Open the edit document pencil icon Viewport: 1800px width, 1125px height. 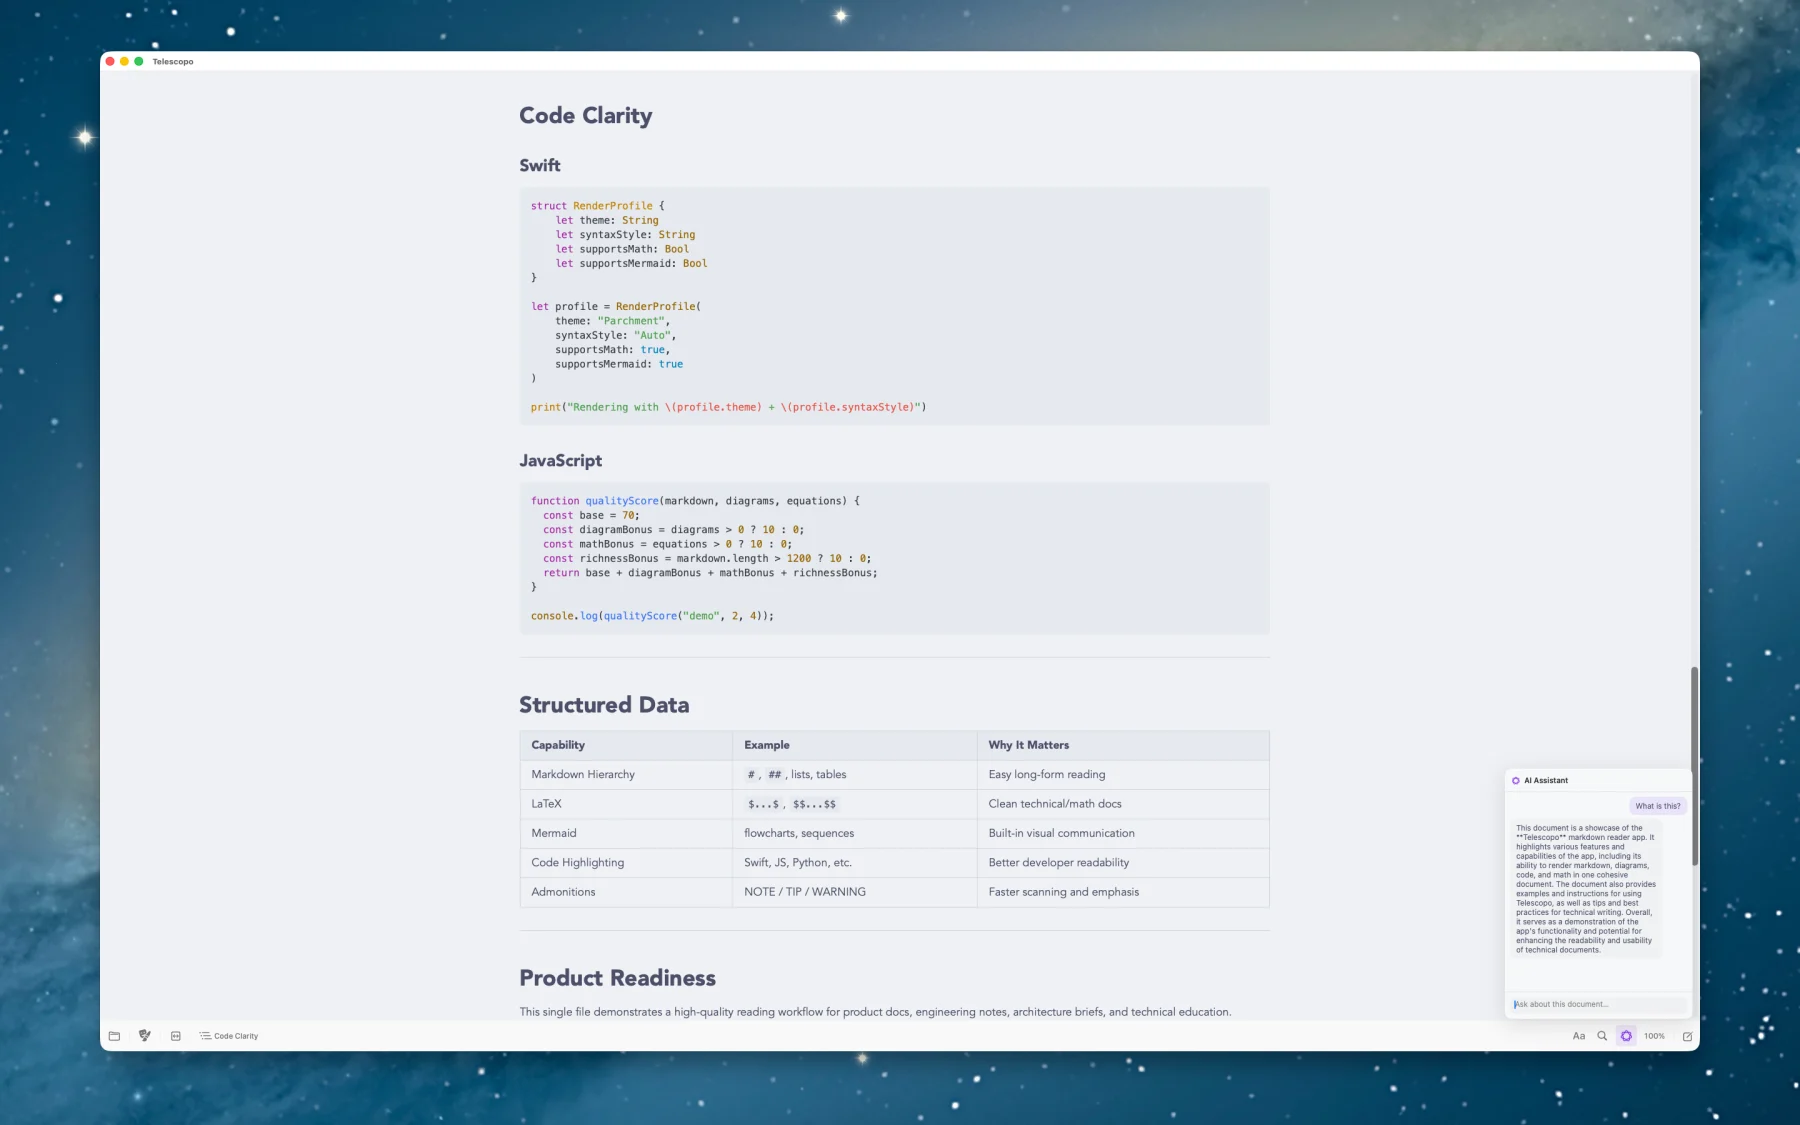point(1687,1036)
